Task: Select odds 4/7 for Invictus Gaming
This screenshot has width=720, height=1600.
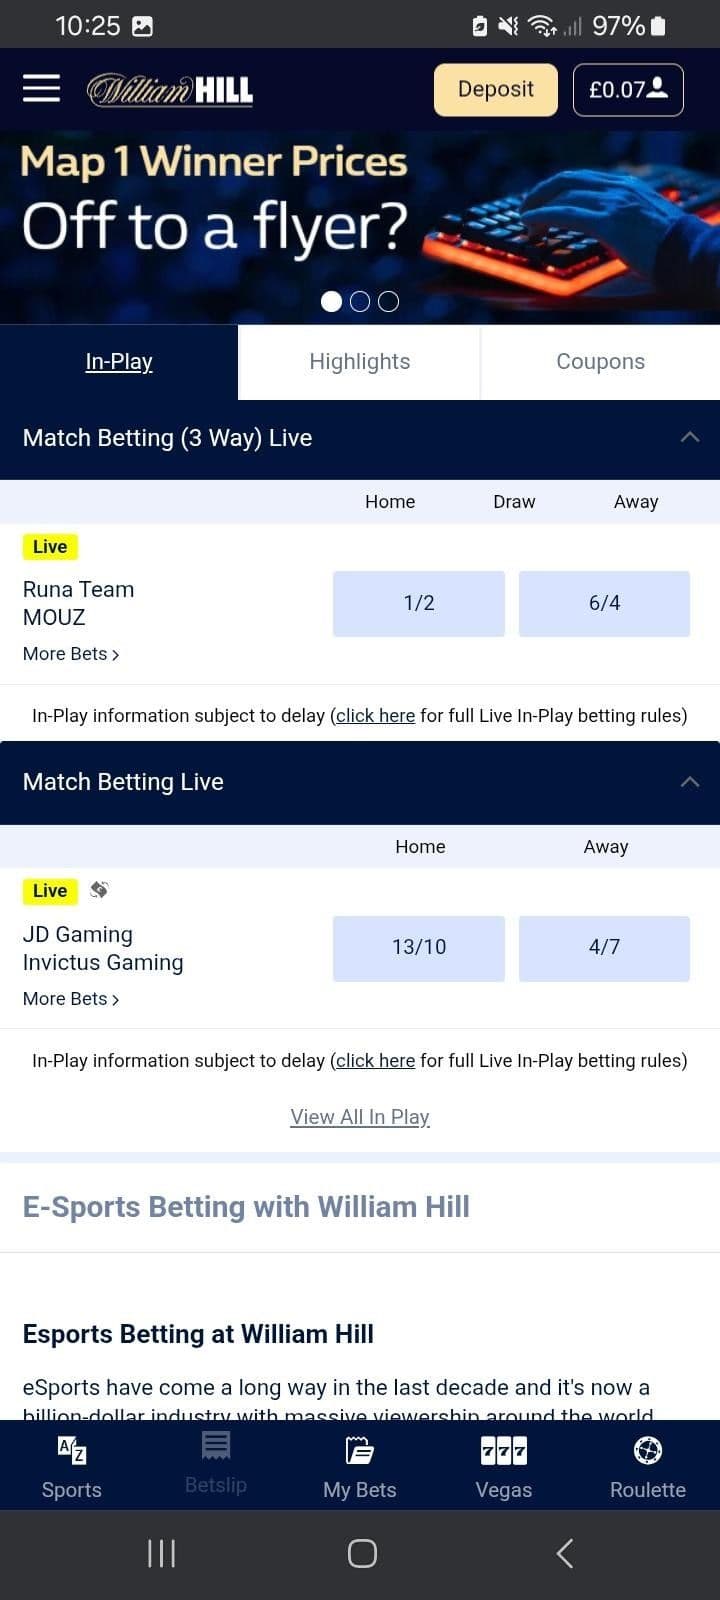Action: pos(604,947)
